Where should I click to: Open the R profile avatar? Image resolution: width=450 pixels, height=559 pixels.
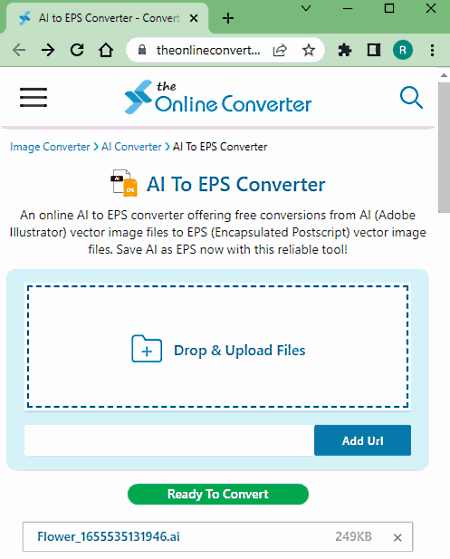click(403, 50)
